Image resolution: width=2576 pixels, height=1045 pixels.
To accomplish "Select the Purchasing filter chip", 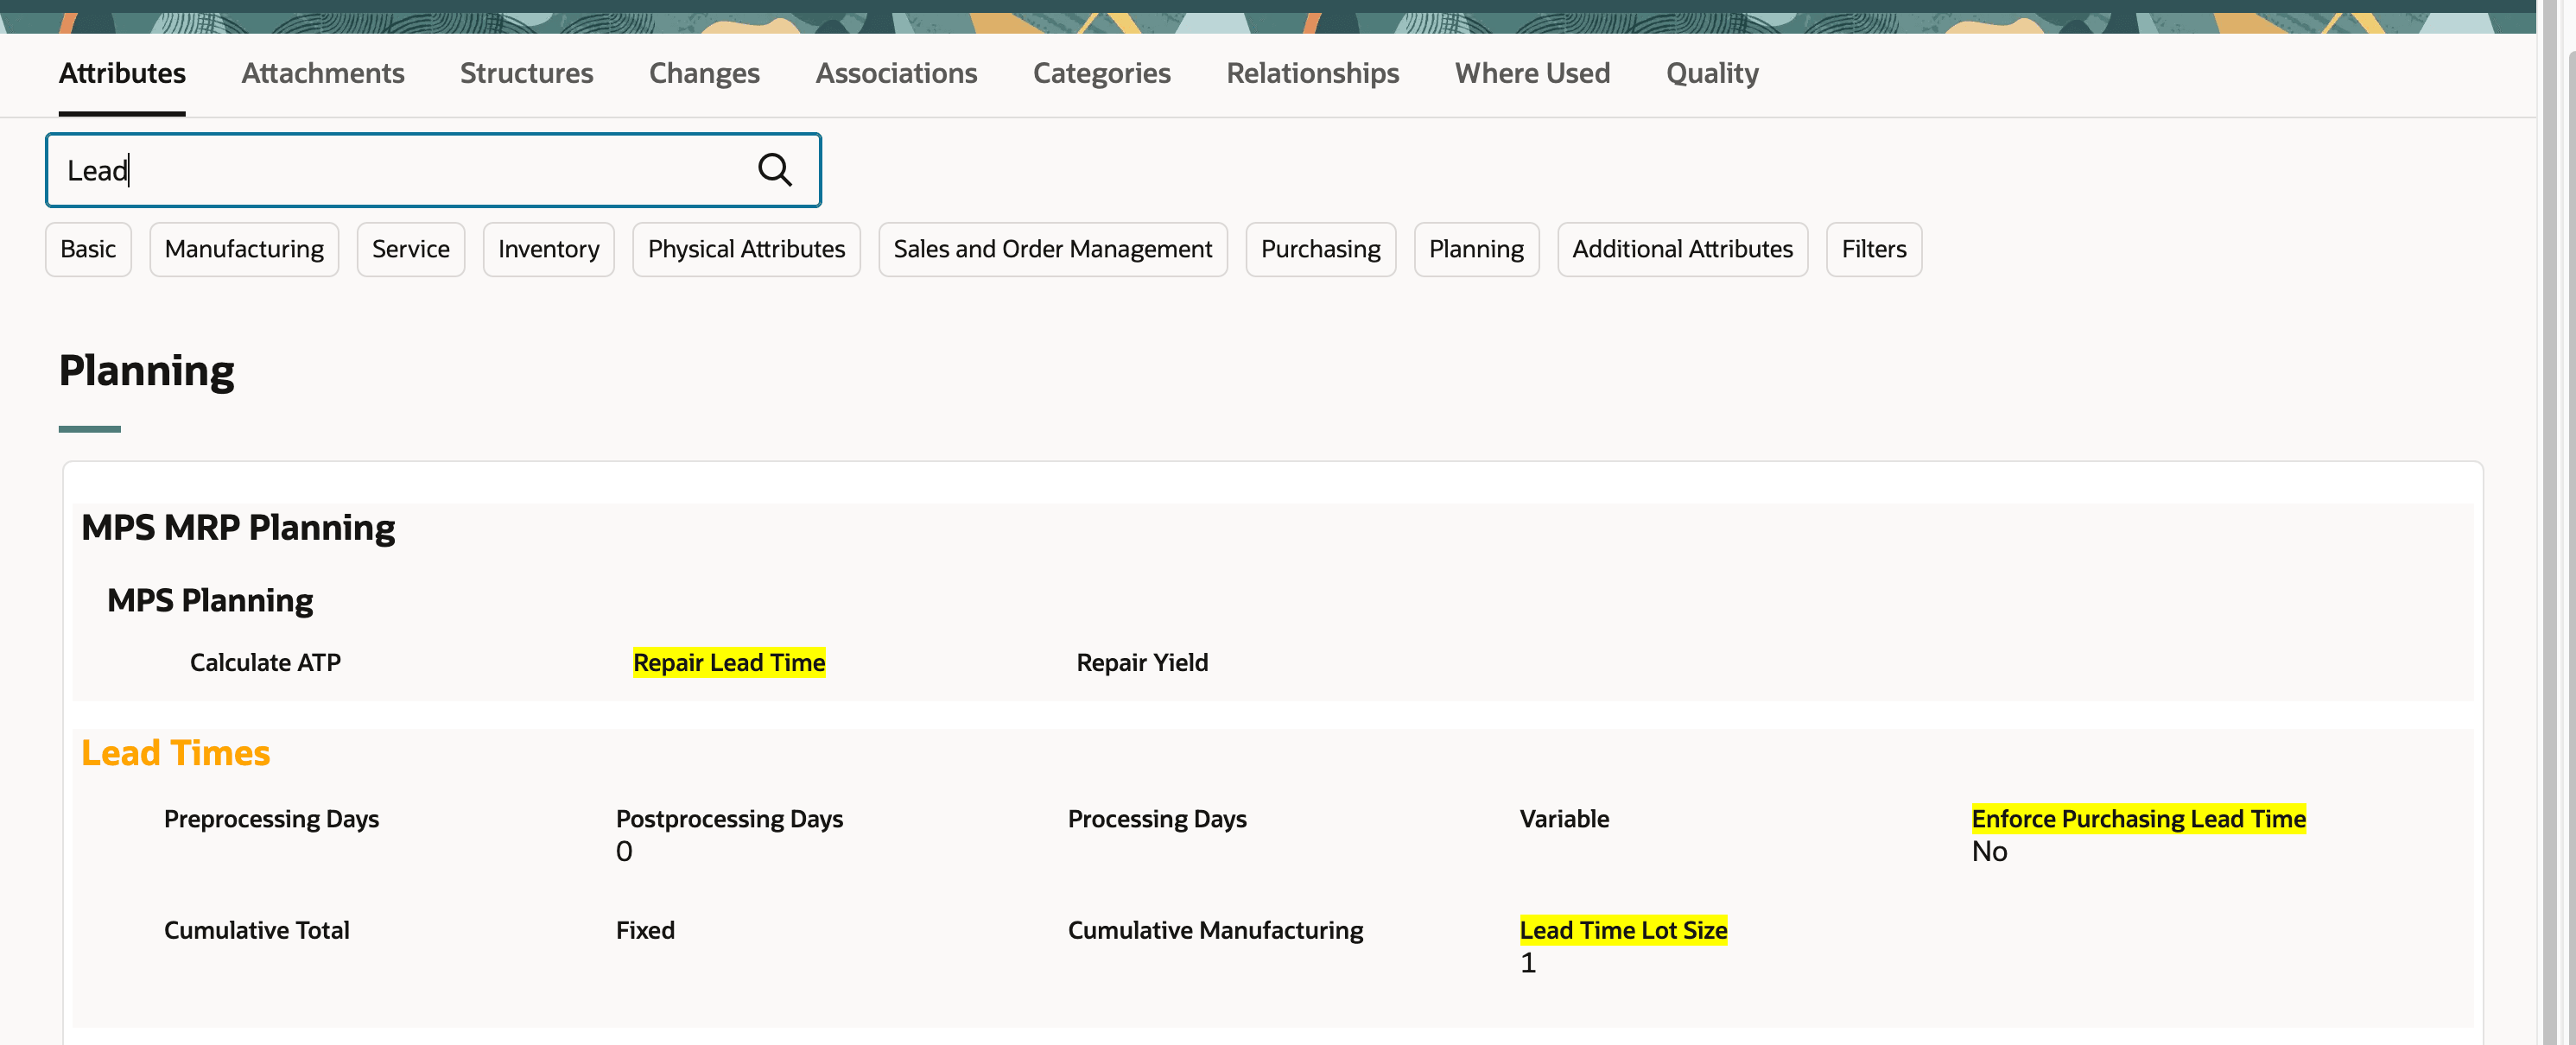I will (x=1320, y=249).
